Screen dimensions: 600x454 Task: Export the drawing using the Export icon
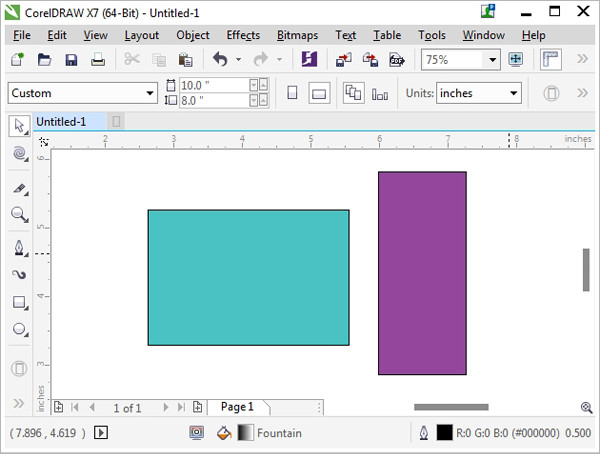370,60
